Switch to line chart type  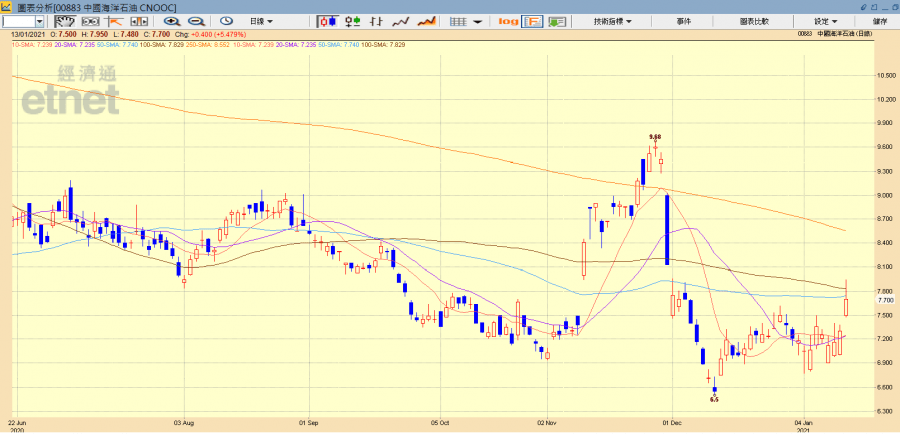402,21
